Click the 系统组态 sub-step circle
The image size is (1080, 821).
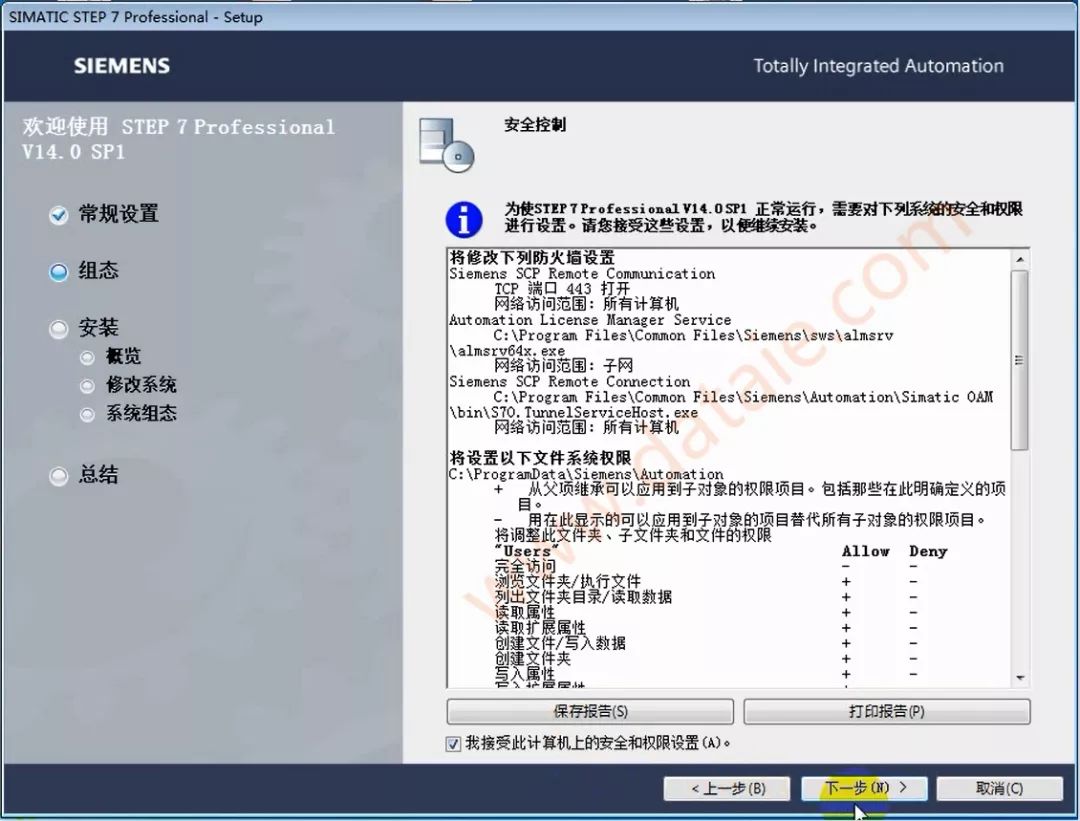tap(87, 414)
